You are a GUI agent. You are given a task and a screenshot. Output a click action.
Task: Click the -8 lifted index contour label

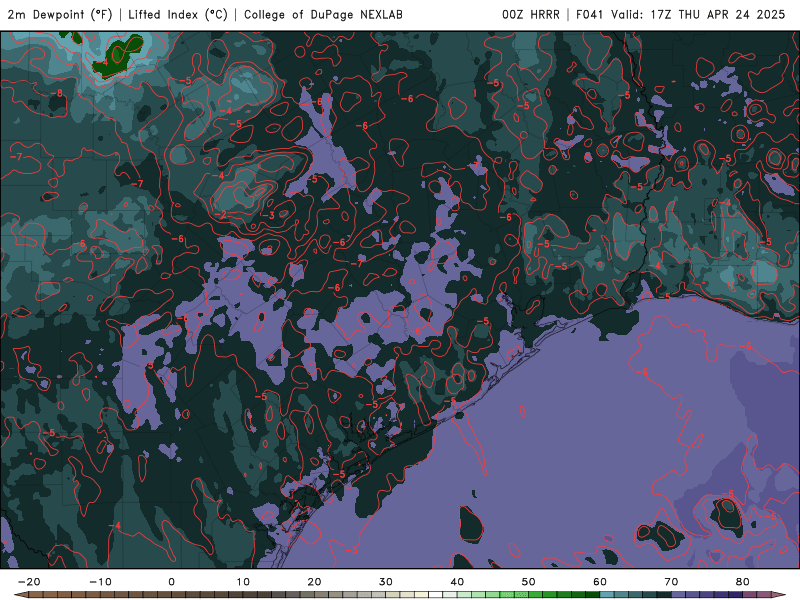[57, 93]
